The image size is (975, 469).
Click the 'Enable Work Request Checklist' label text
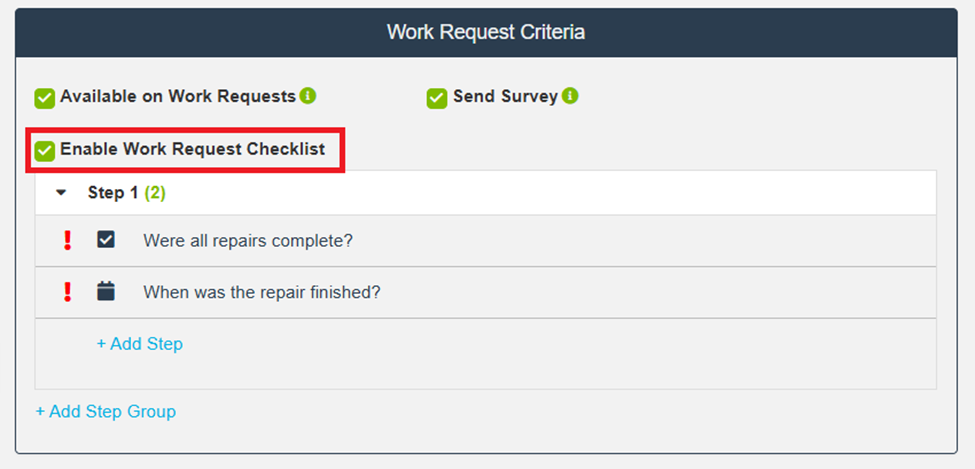click(x=193, y=149)
